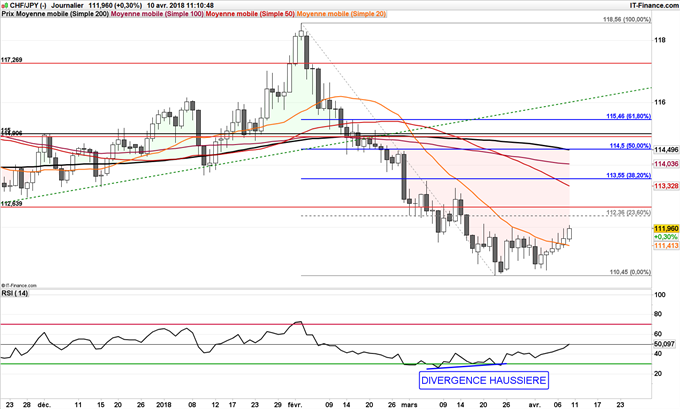Click the 50,097 RSI value tag
This screenshot has height=409, width=680.
point(665,344)
